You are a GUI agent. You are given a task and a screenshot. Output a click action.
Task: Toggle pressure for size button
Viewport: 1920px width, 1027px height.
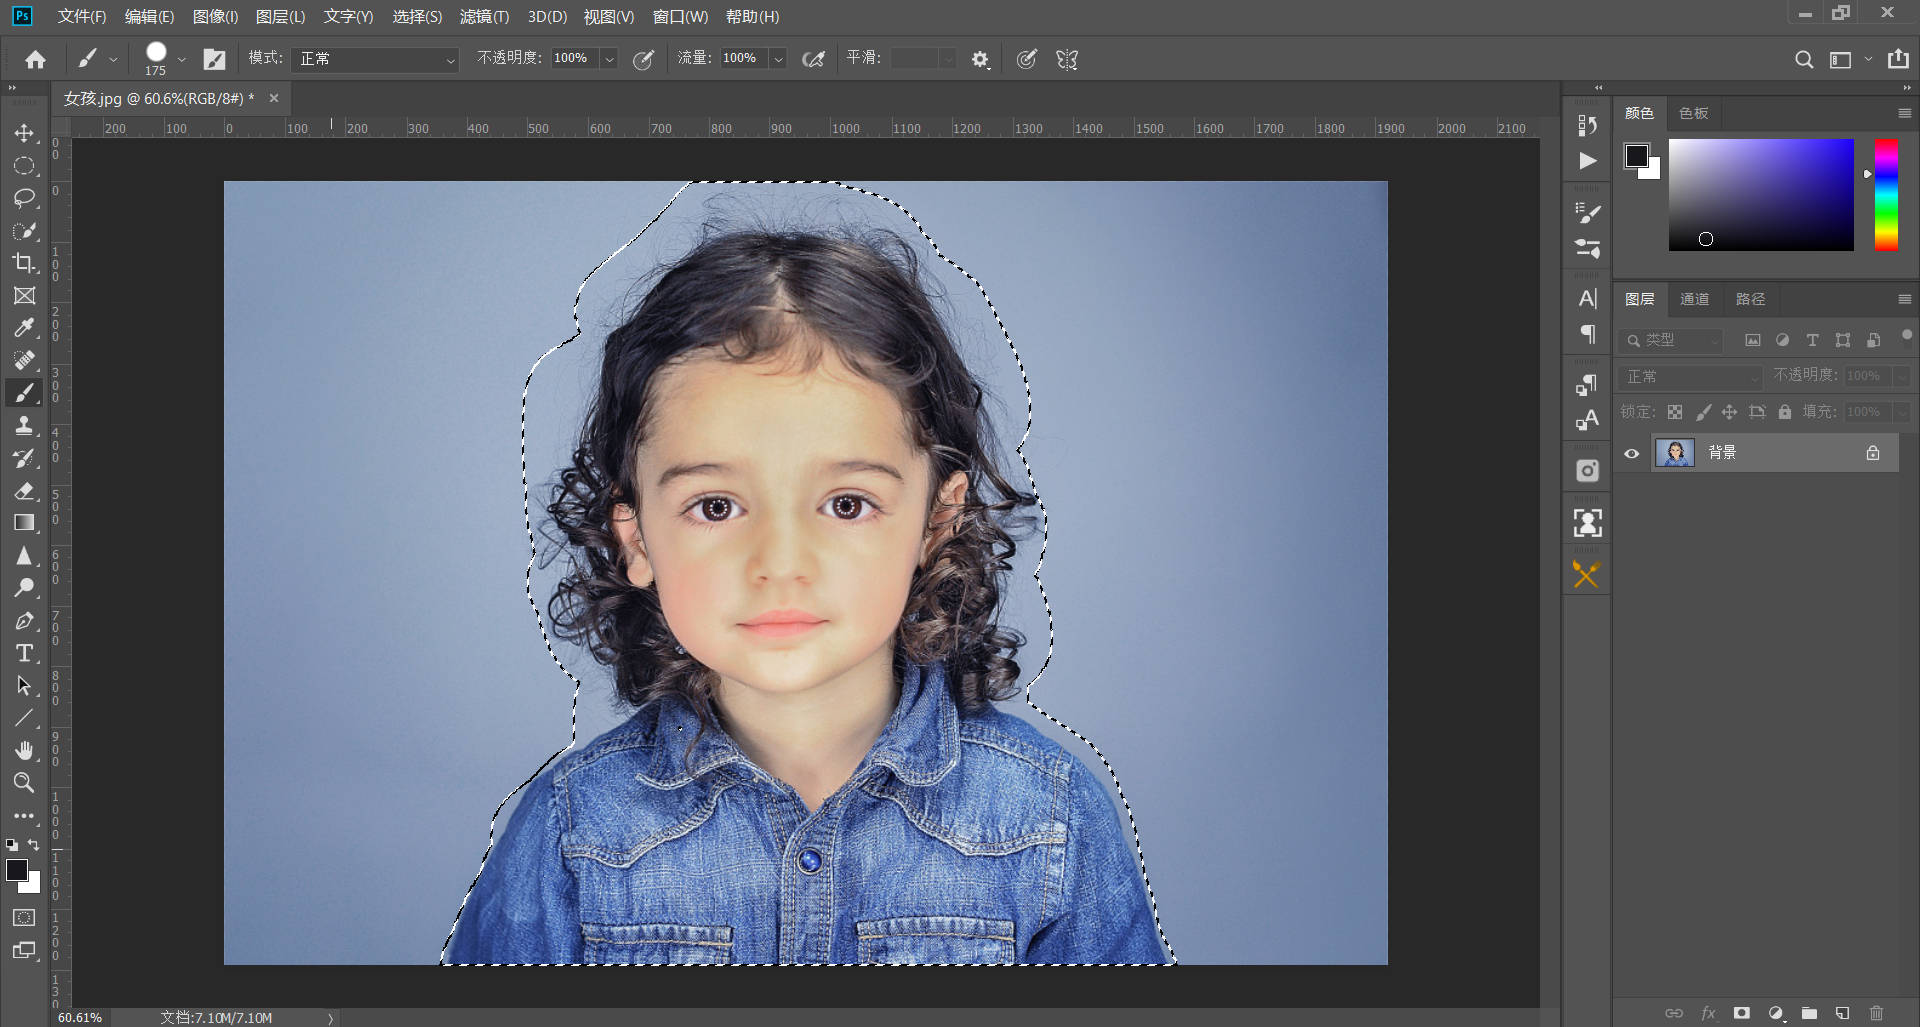1026,59
